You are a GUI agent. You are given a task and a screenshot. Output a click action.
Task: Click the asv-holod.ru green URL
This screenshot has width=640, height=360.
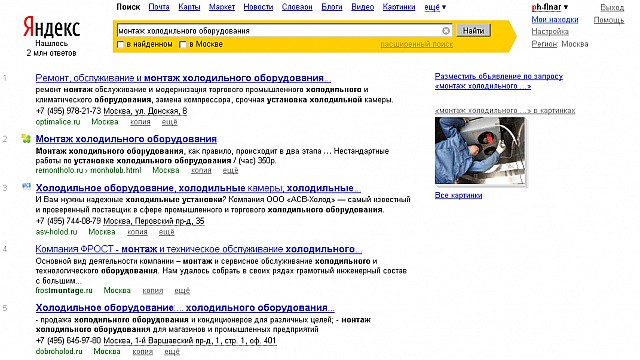coord(56,232)
